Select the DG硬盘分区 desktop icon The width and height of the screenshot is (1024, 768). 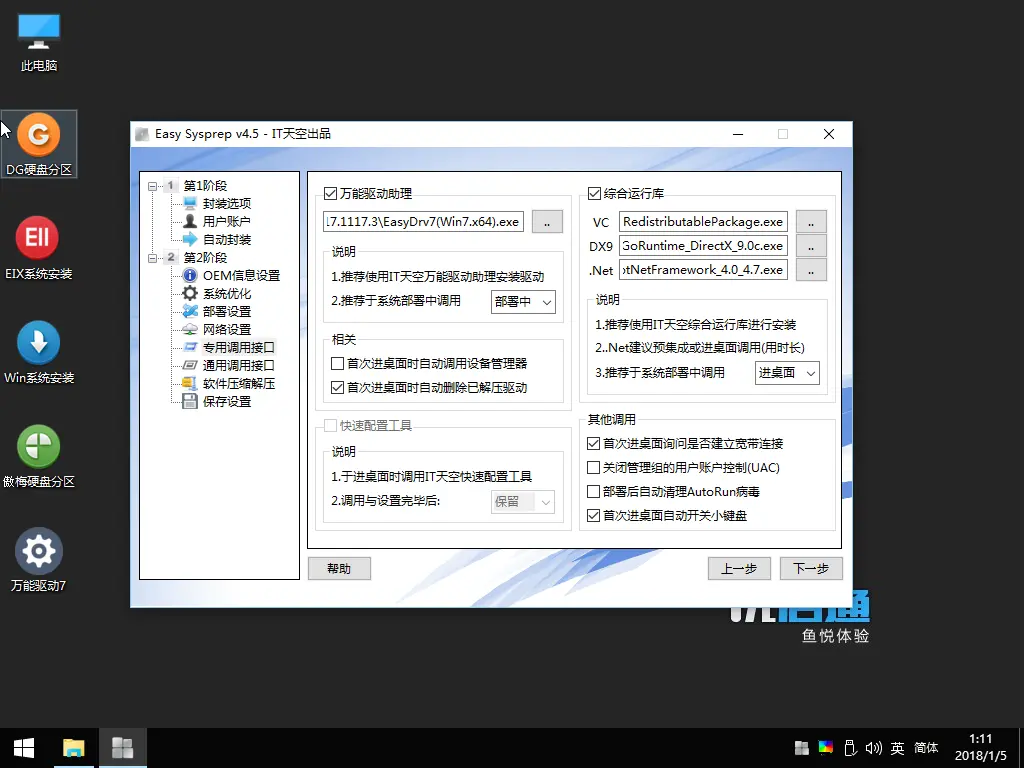(x=39, y=144)
